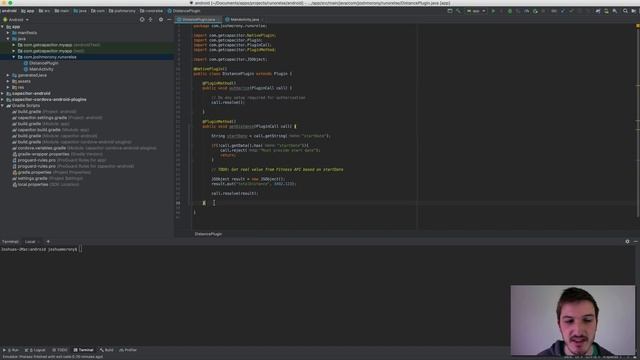This screenshot has height=360, width=640.
Task: Click the call.resolve(result) code line
Action: pos(235,193)
